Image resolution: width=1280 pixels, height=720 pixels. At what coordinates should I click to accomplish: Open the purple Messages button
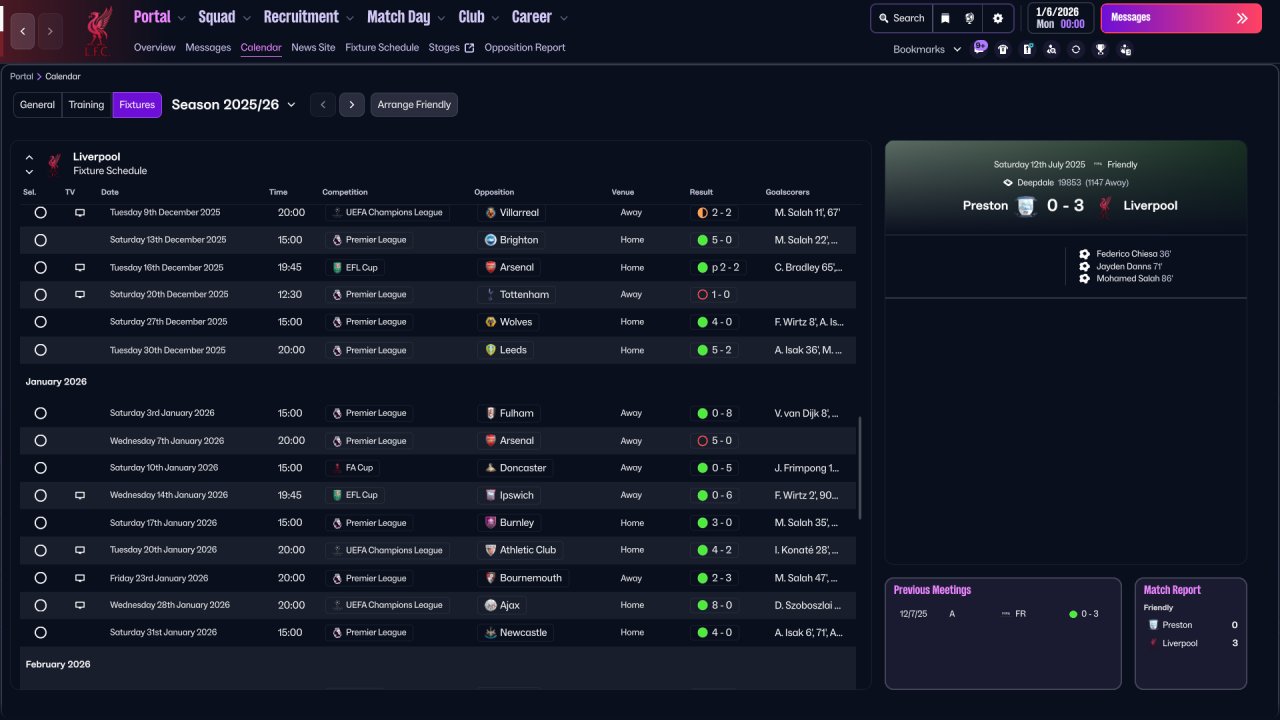(x=1181, y=18)
